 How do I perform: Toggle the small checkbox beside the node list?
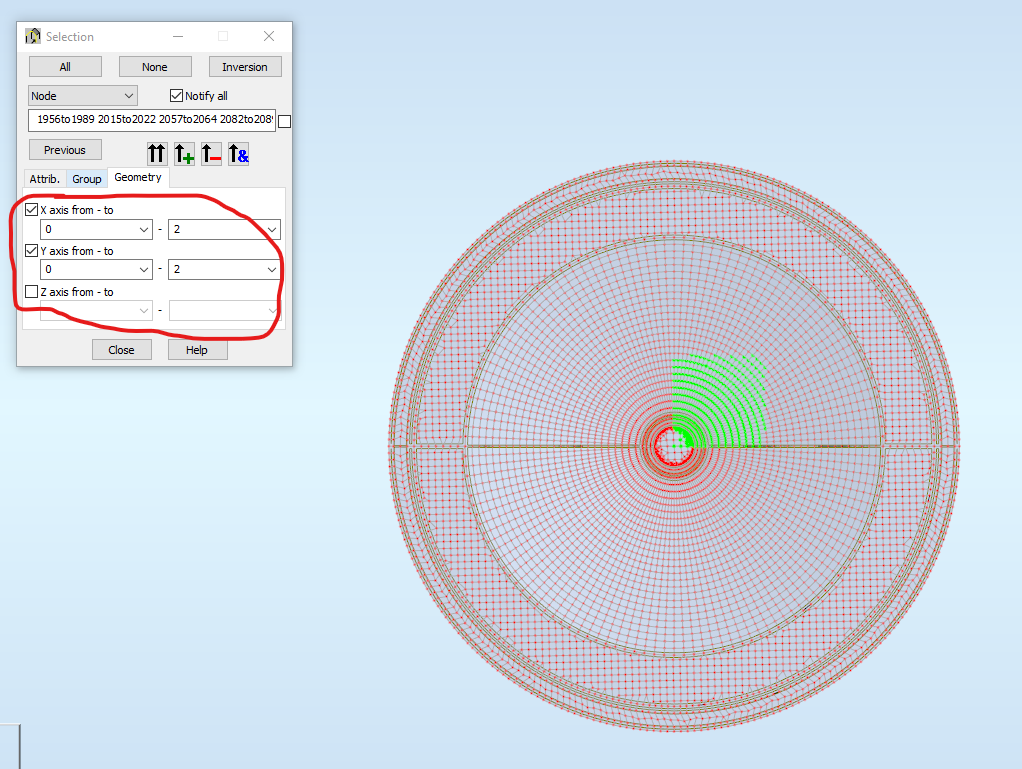click(x=283, y=119)
